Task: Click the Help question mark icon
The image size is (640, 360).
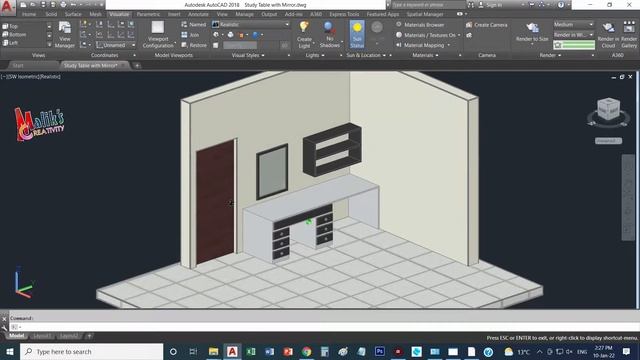Action: 561,5
